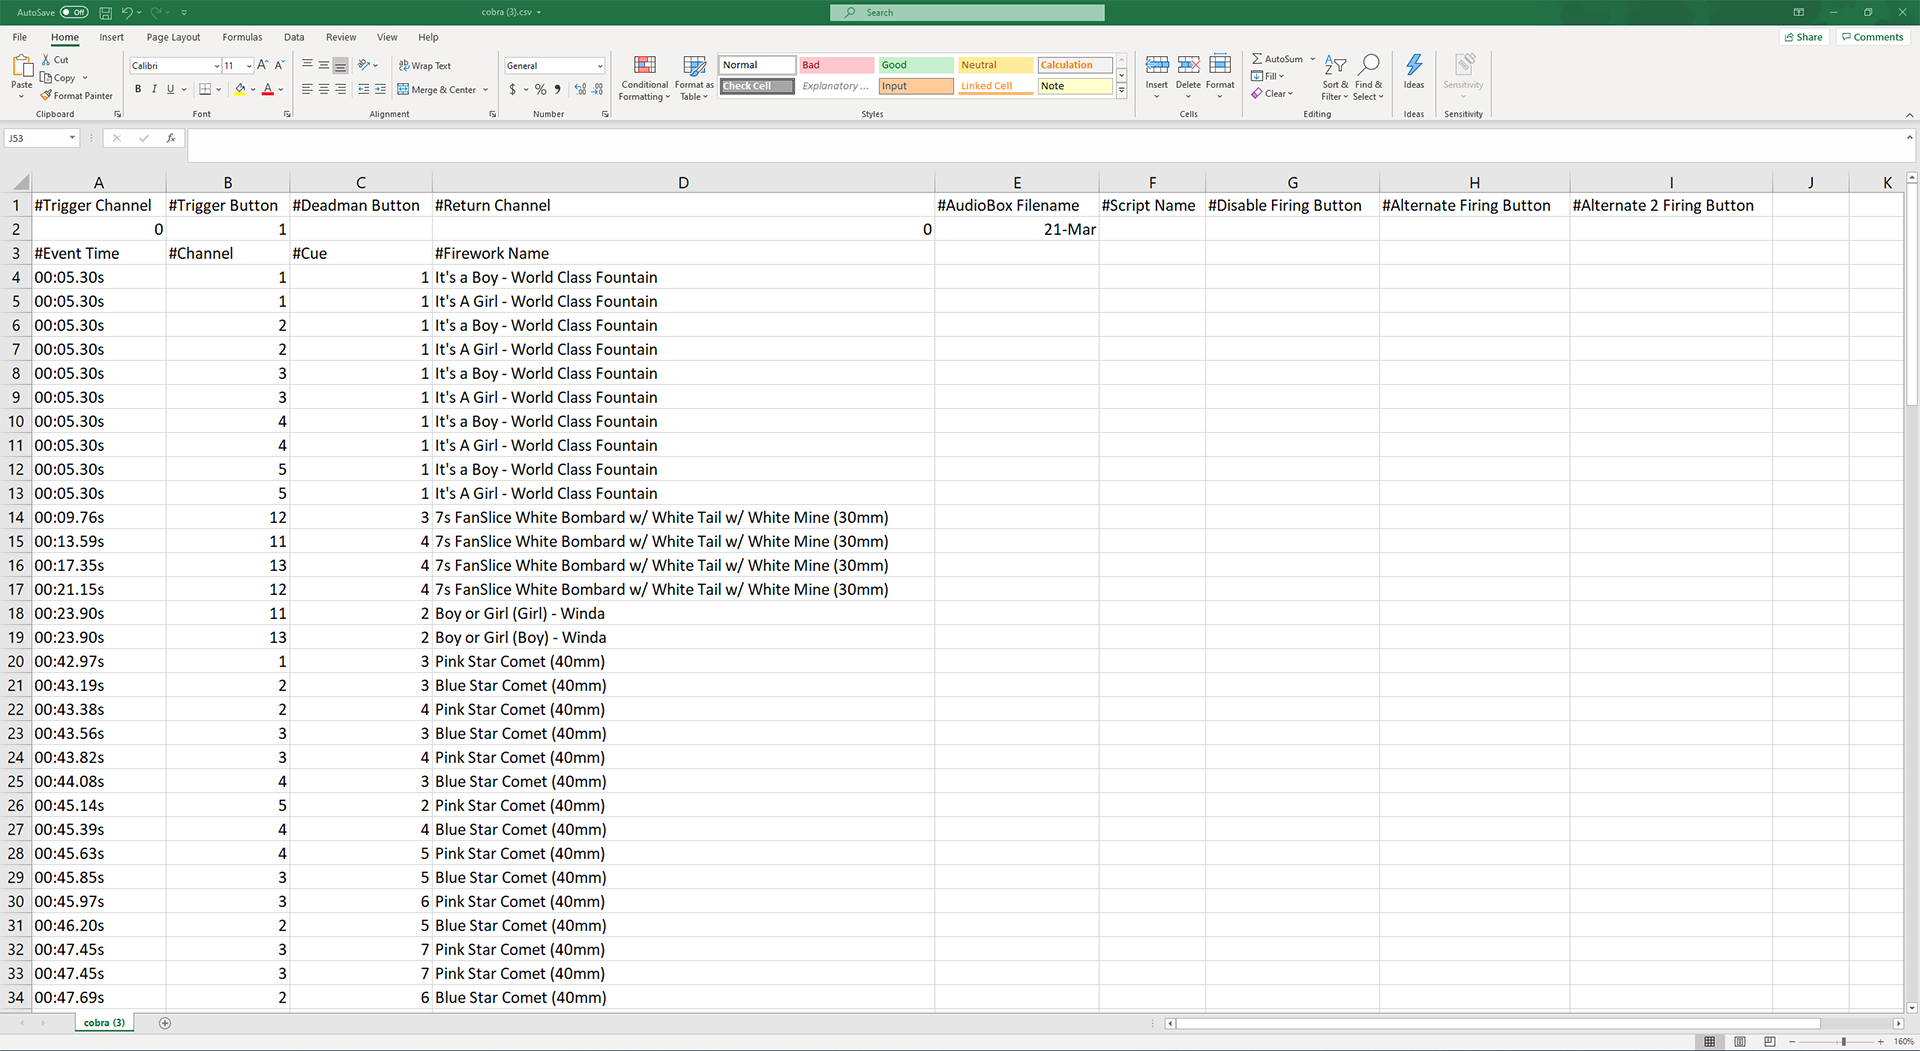Image resolution: width=1920 pixels, height=1051 pixels.
Task: Click the AutoSum icon
Action: pos(1277,59)
